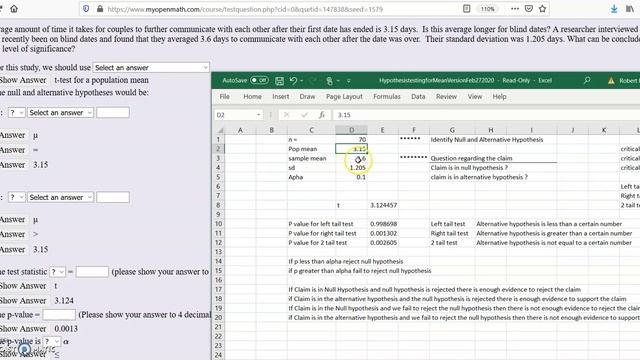Screen dimensions: 640x360
Task: Open touch mode dropdown arrow
Action: click(x=338, y=81)
